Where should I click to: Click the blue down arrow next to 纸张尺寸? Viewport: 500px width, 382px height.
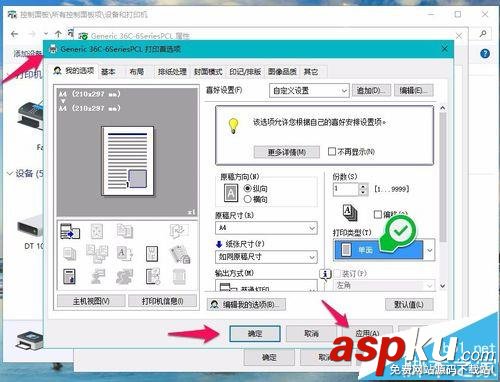(219, 244)
